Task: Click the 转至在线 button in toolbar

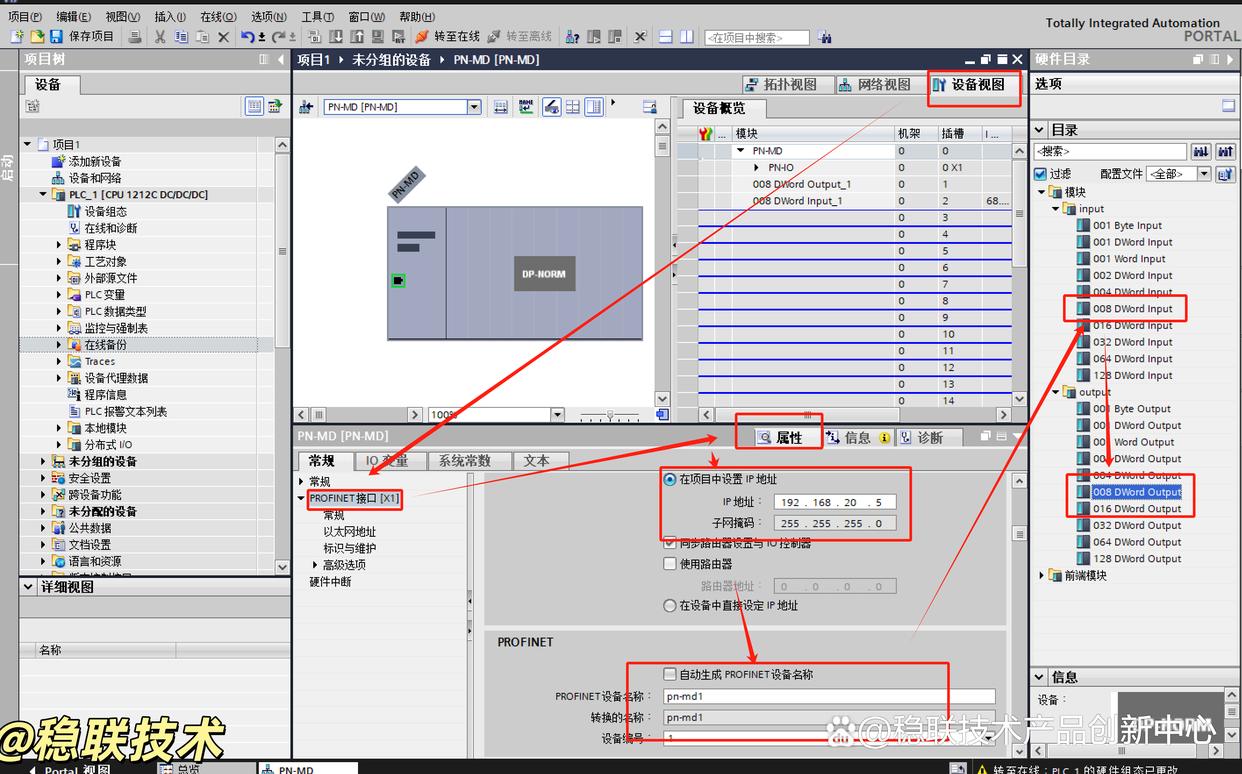Action: (x=447, y=37)
